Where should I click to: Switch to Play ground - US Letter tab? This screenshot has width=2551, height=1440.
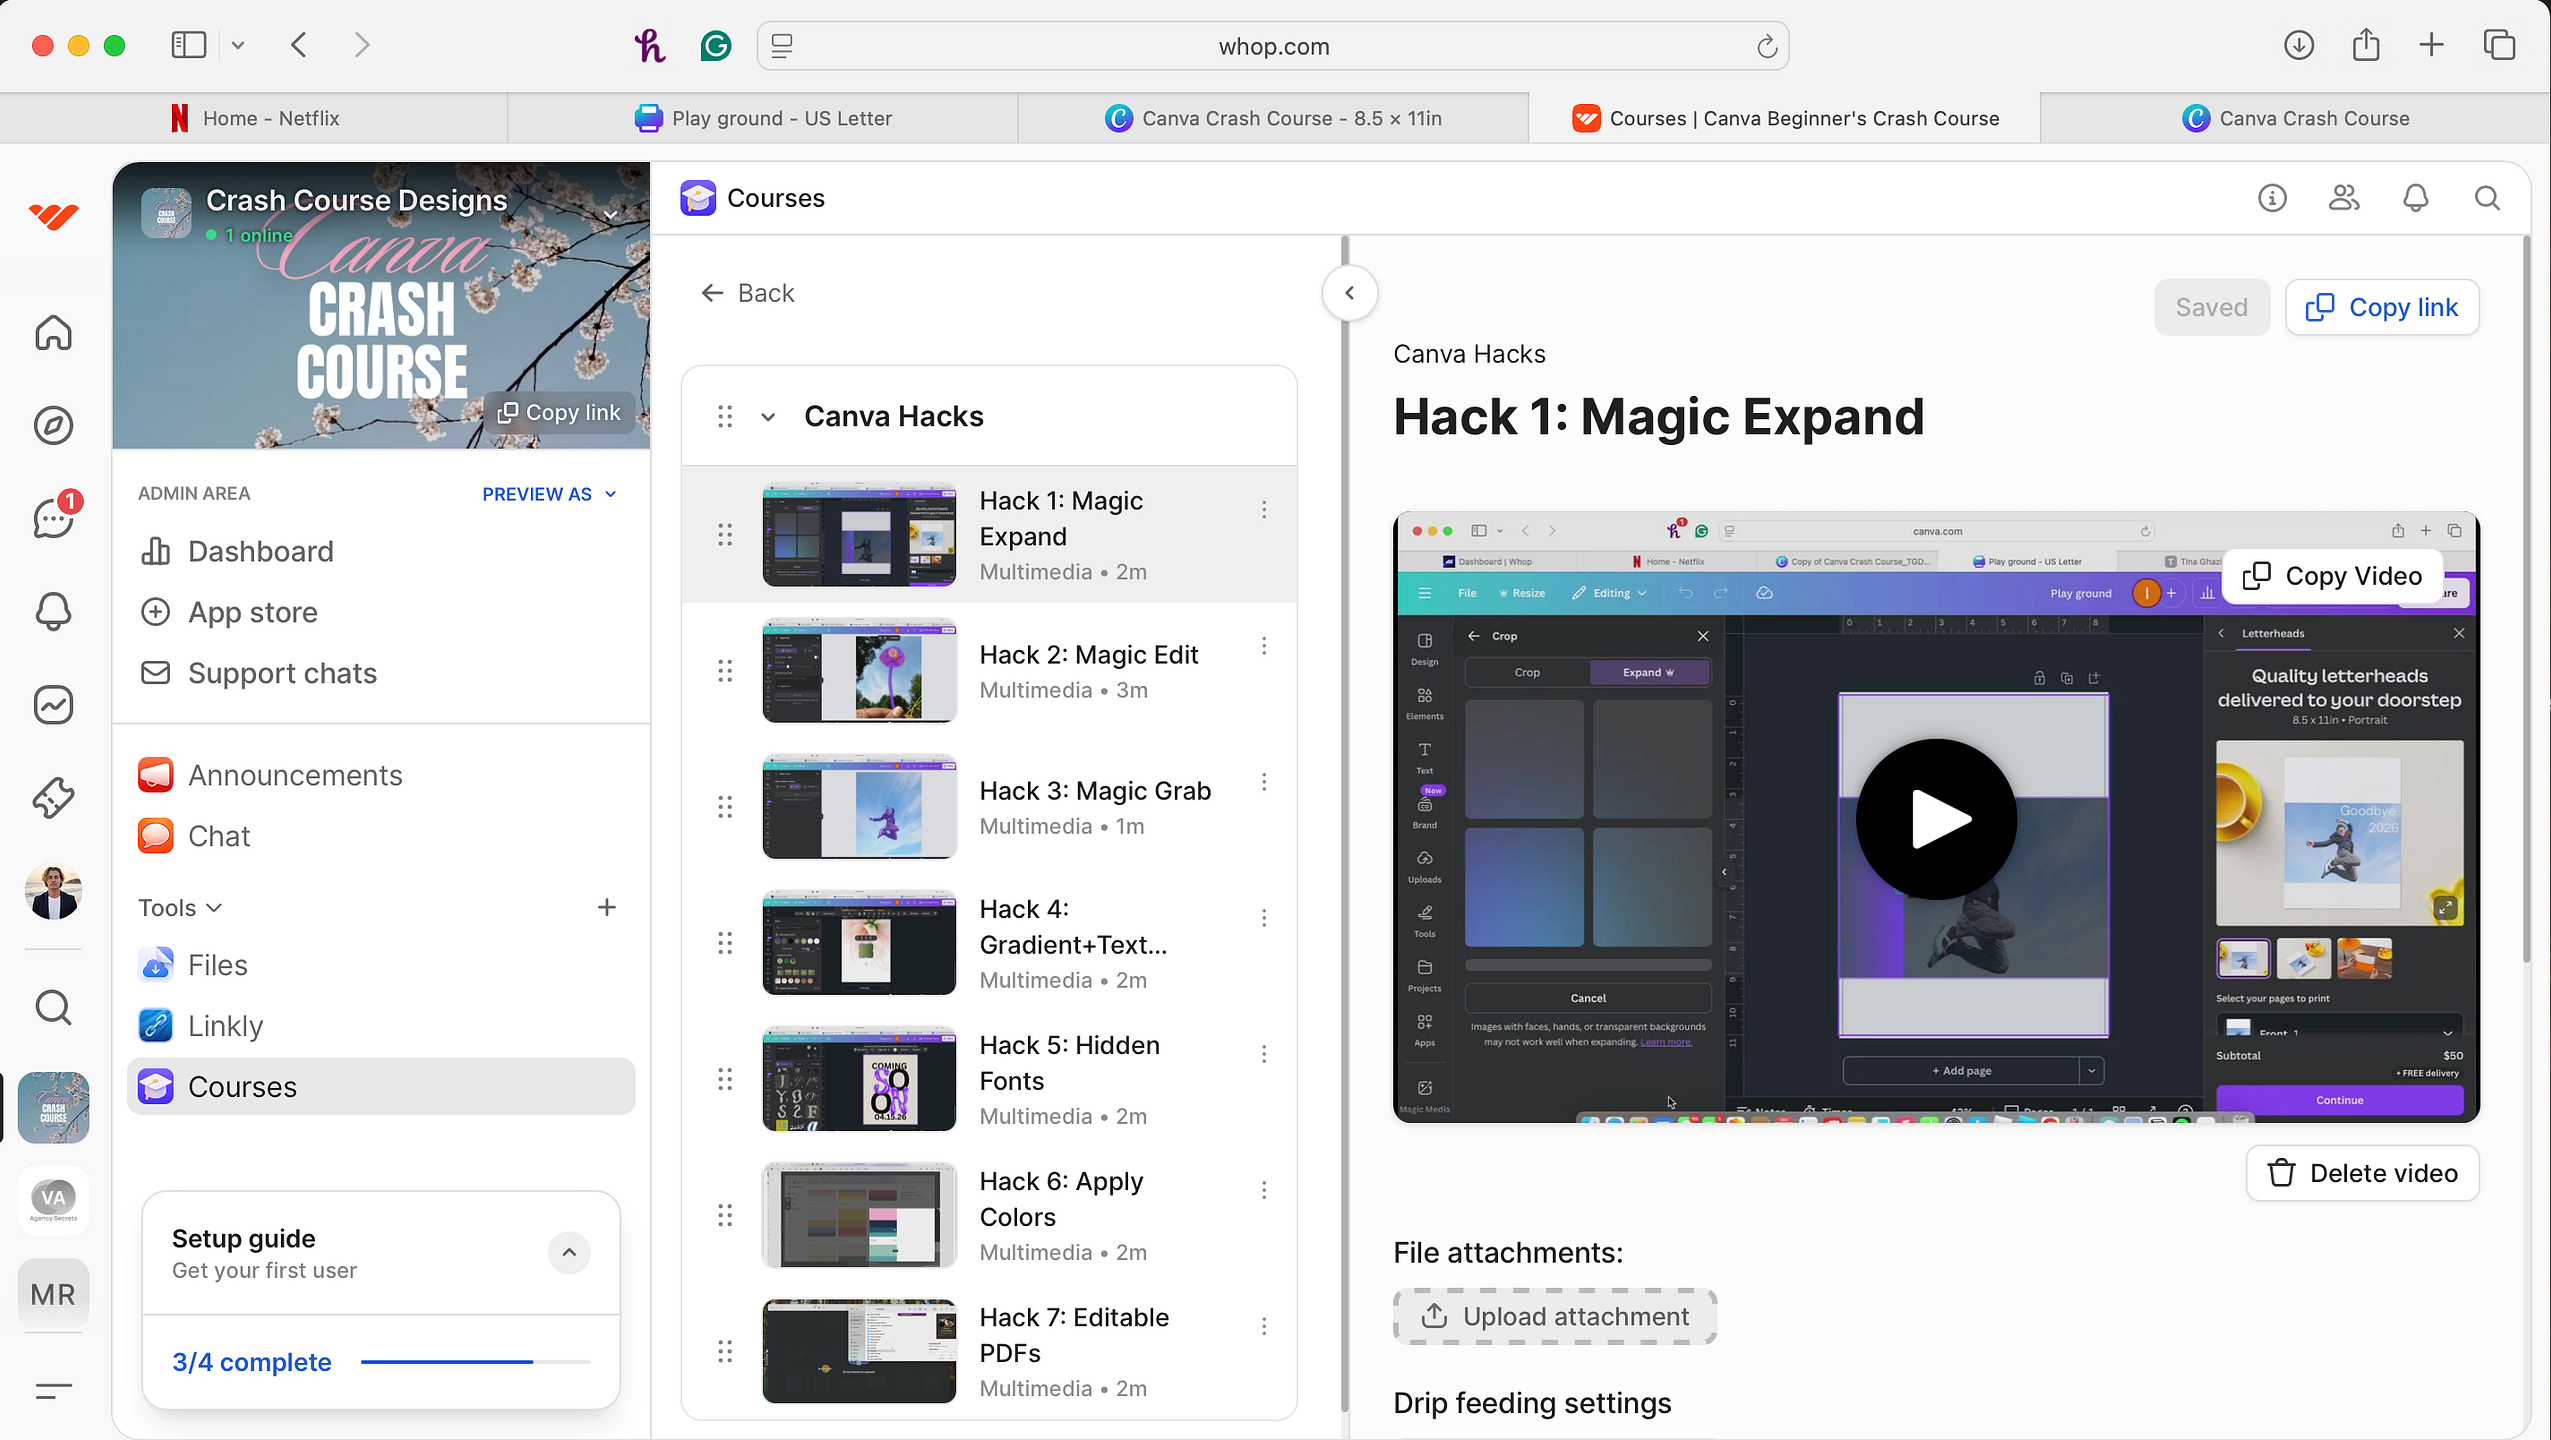tap(763, 118)
